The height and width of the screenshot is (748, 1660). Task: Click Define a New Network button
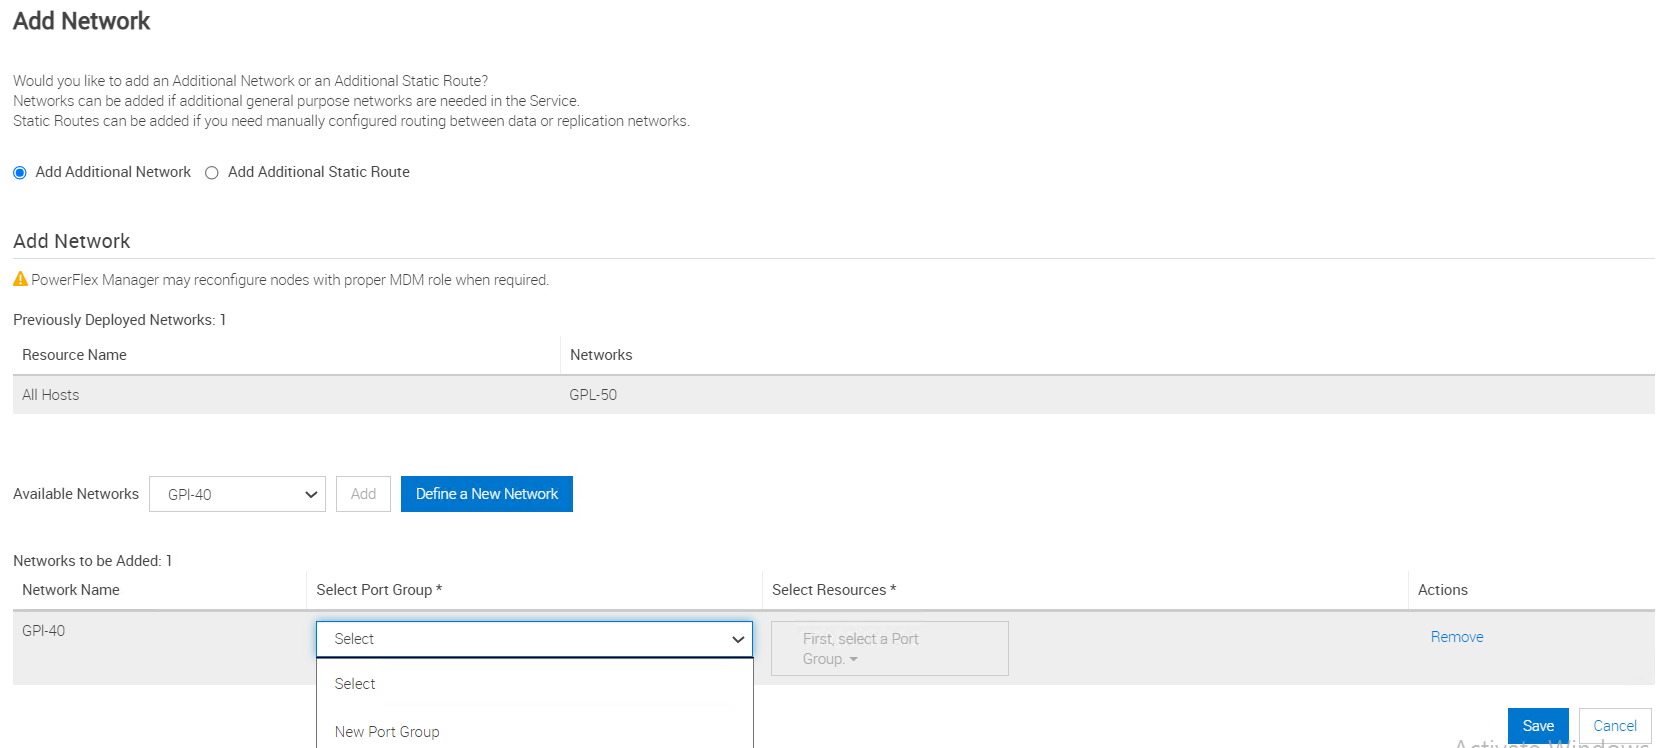[x=486, y=494]
